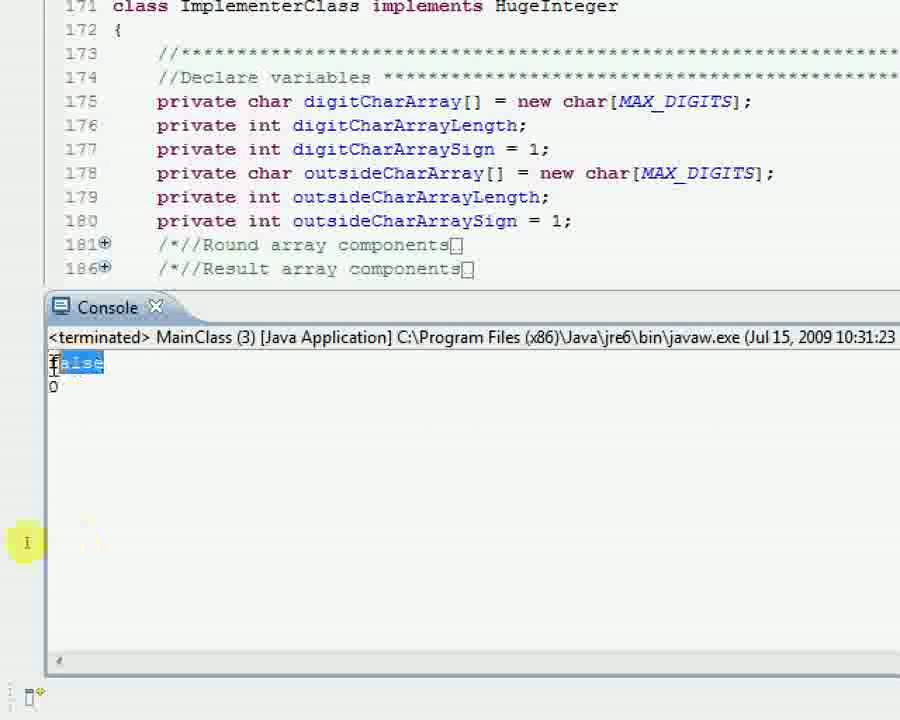Click the folded "Round array components" comment
The image size is (900, 720).
pos(303,245)
